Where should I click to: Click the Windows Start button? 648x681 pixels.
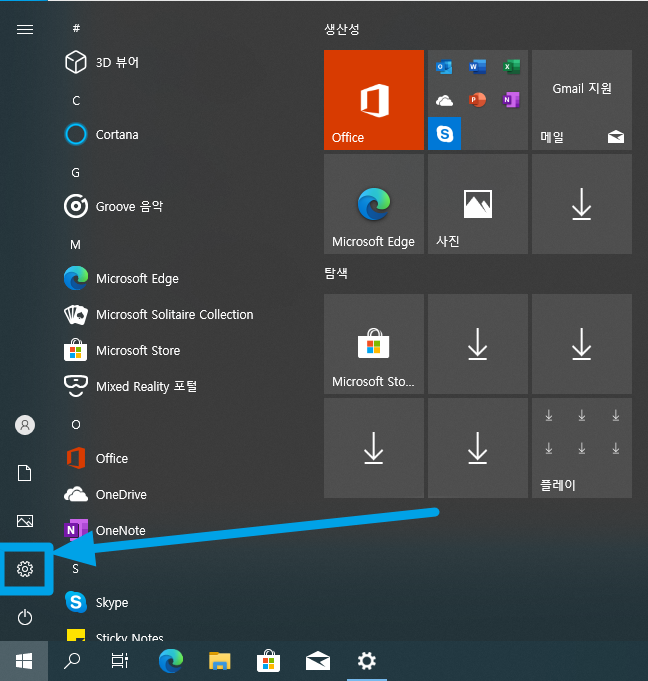tap(24, 661)
